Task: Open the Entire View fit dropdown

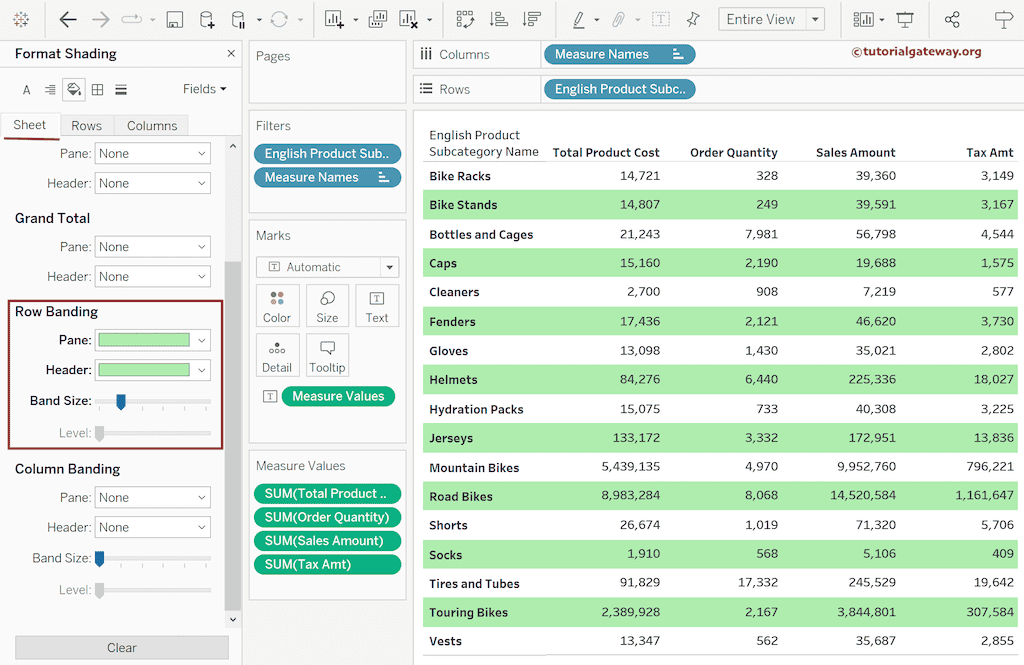Action: coord(813,18)
